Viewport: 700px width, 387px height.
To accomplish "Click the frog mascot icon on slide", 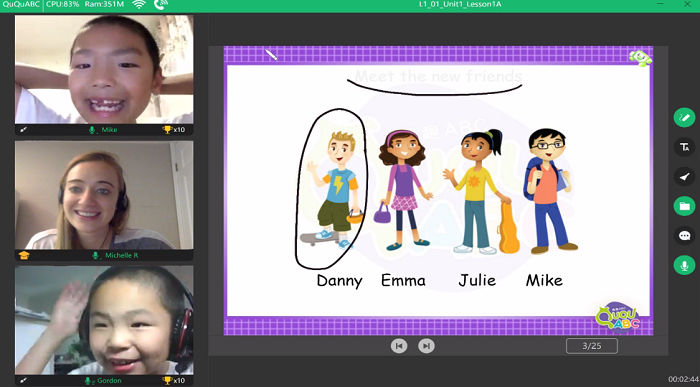I will (x=640, y=58).
